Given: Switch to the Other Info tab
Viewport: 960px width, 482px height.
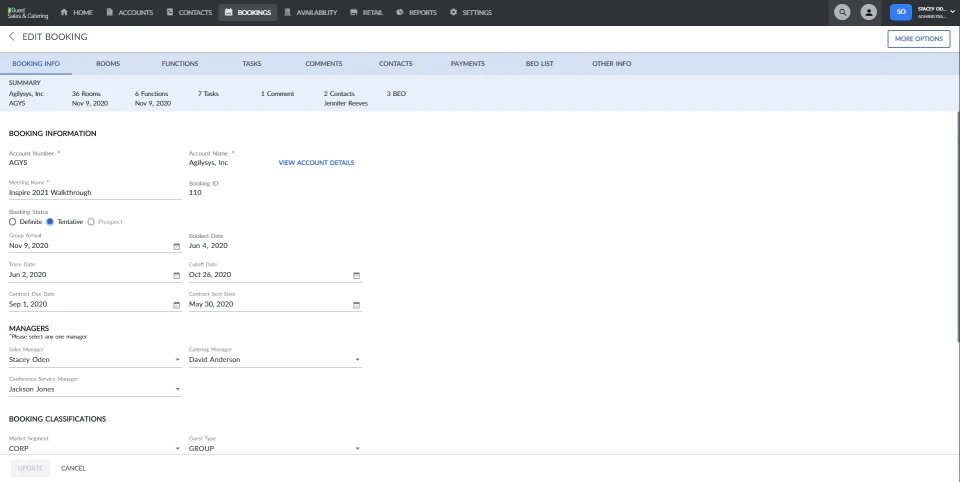Looking at the screenshot, I should click(612, 64).
